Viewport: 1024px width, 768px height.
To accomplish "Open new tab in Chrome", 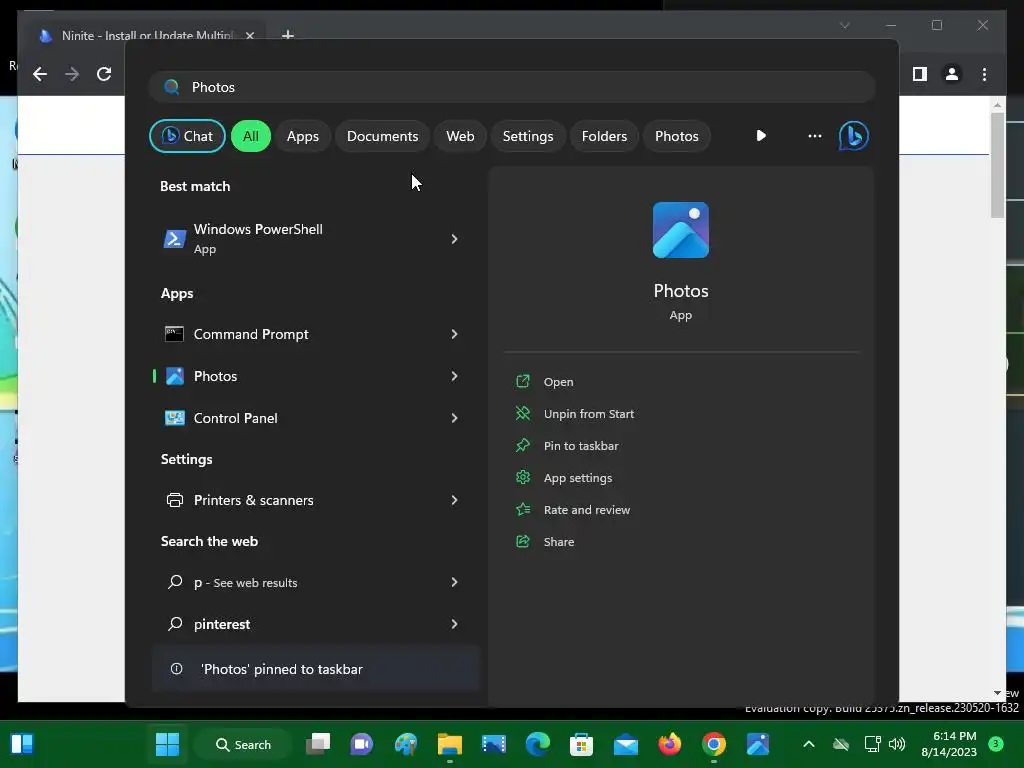I will pyautogui.click(x=287, y=35).
